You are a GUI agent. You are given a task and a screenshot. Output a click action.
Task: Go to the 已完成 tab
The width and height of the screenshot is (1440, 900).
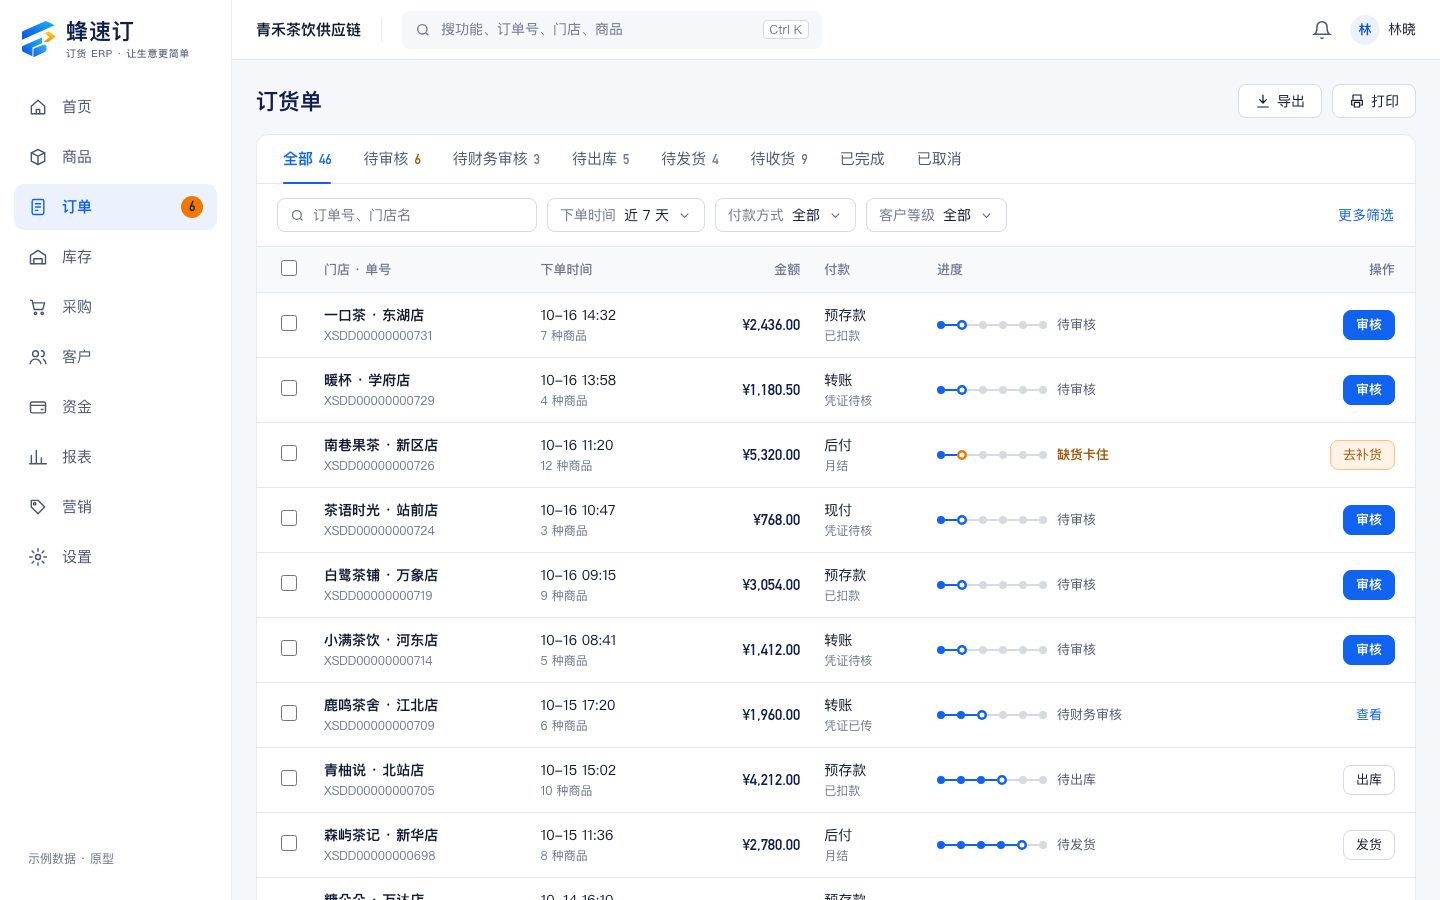(862, 159)
